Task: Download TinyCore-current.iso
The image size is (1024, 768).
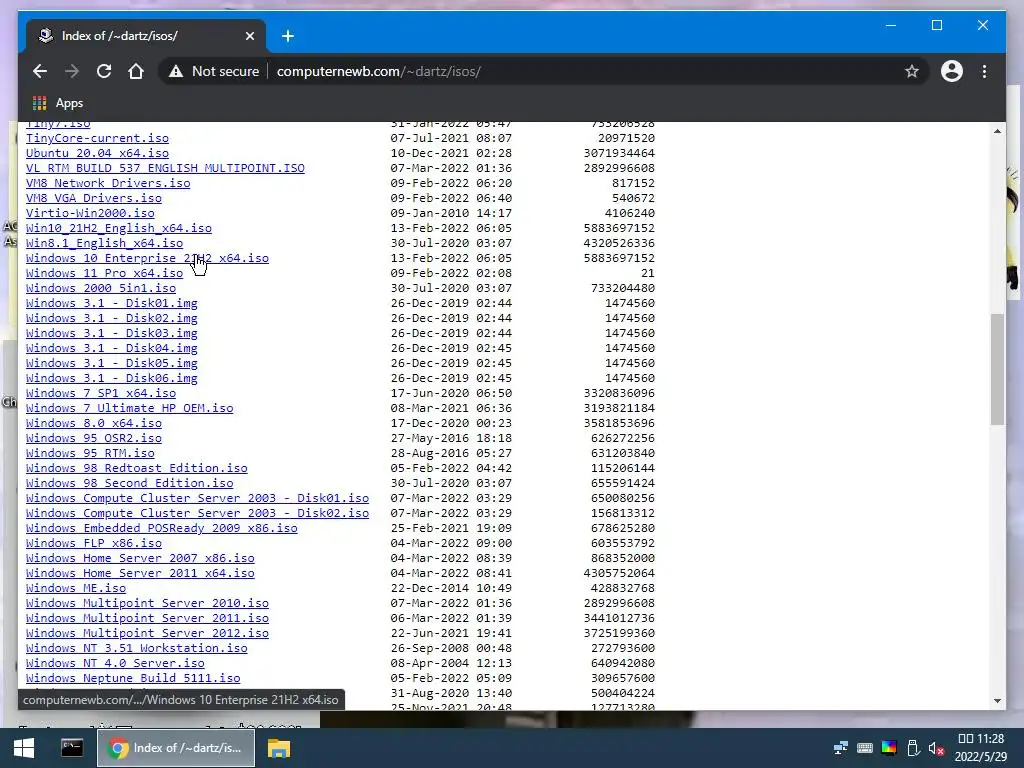Action: coord(97,138)
